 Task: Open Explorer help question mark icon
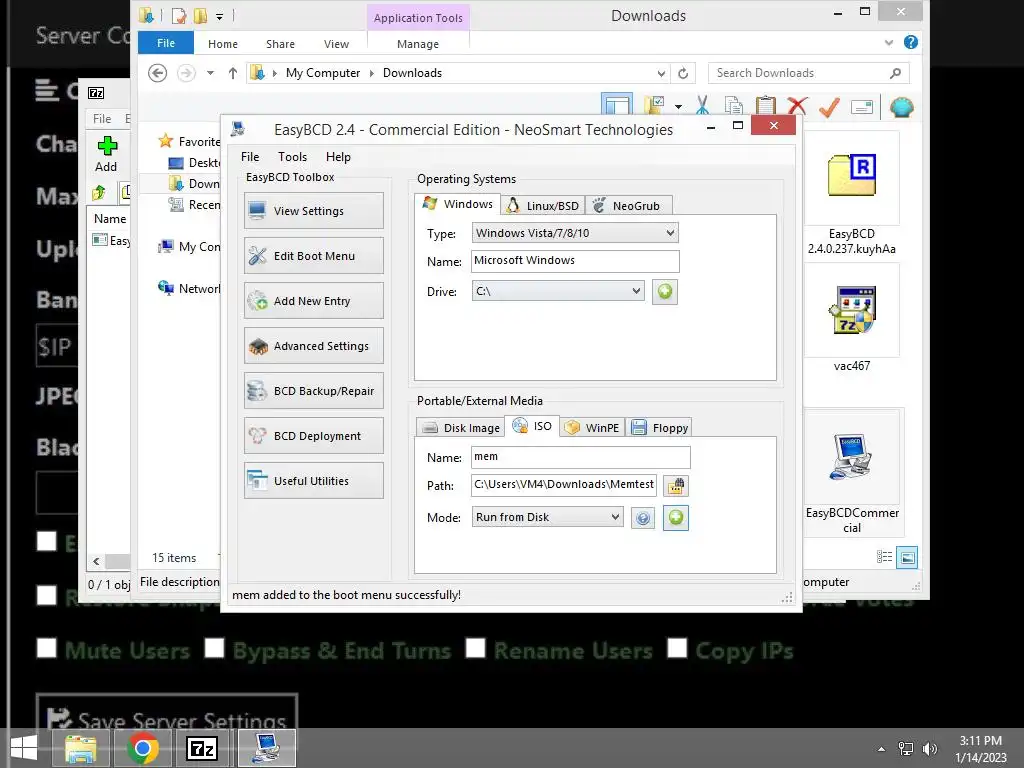(910, 42)
